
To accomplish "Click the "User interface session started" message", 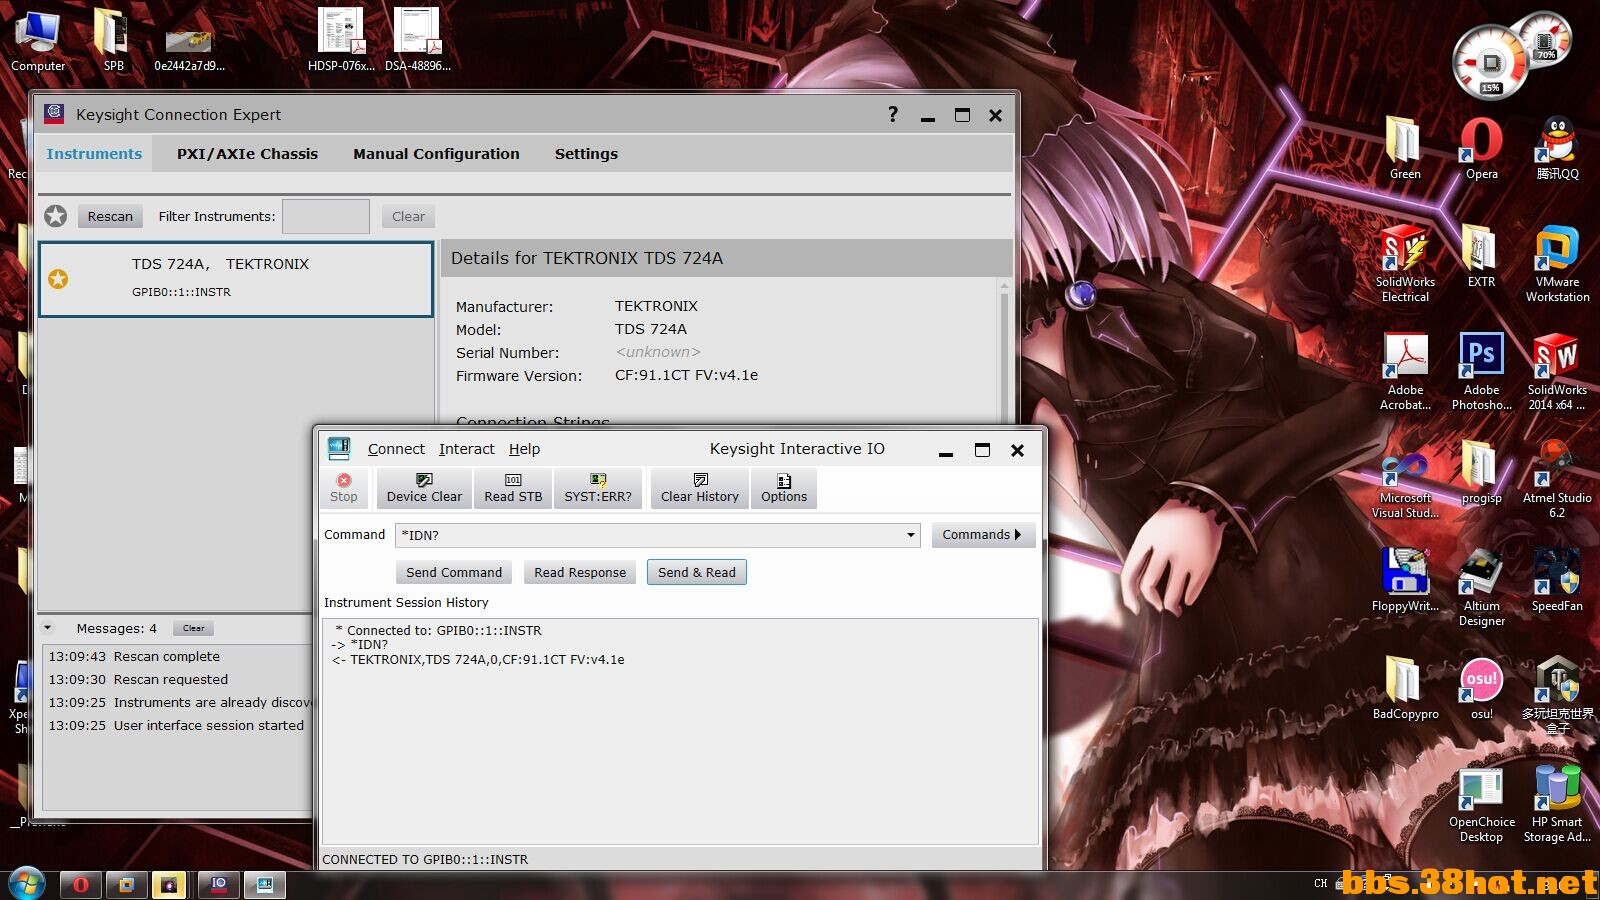I will [208, 725].
